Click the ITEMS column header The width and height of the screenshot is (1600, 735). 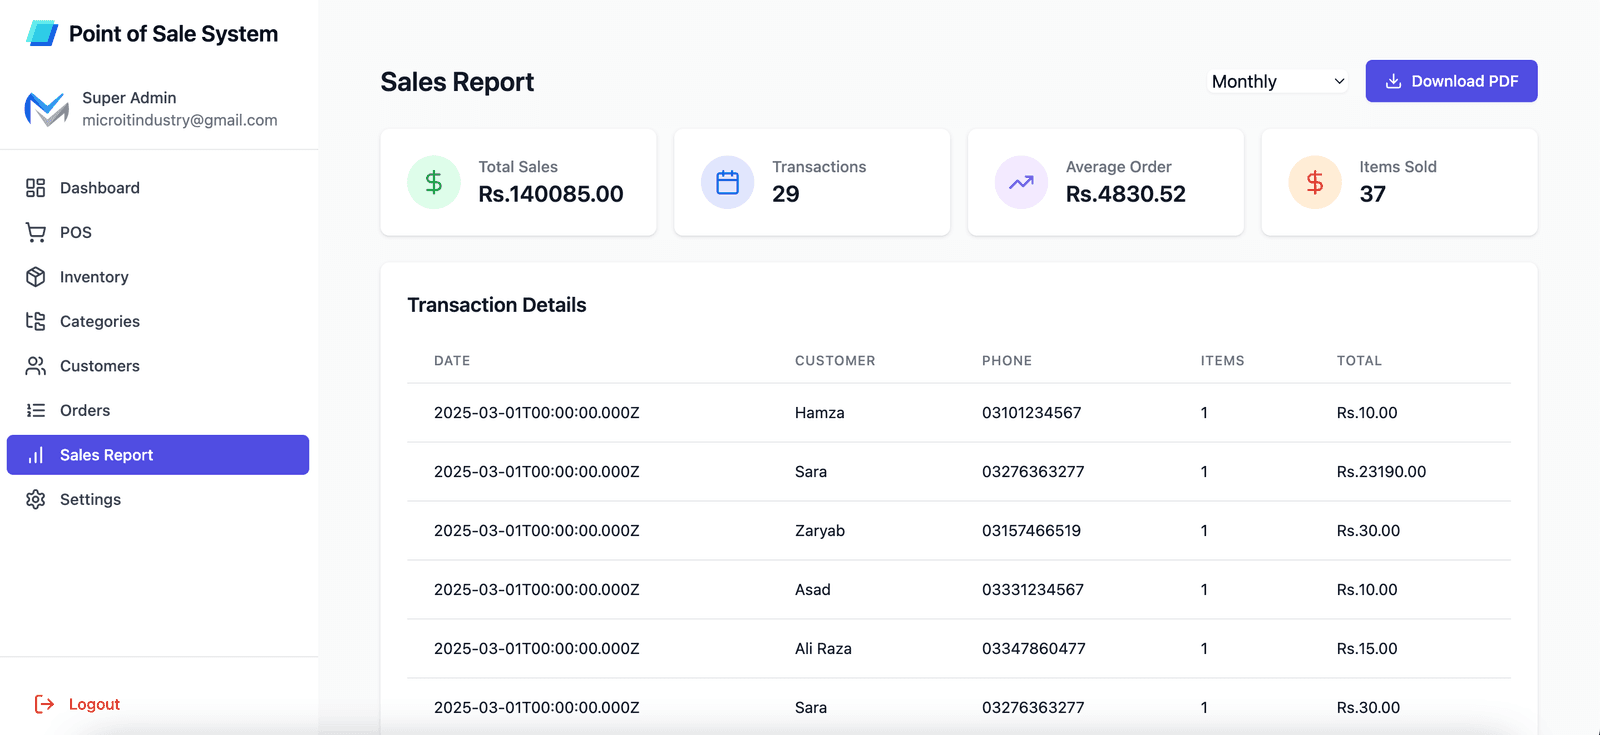(1222, 361)
